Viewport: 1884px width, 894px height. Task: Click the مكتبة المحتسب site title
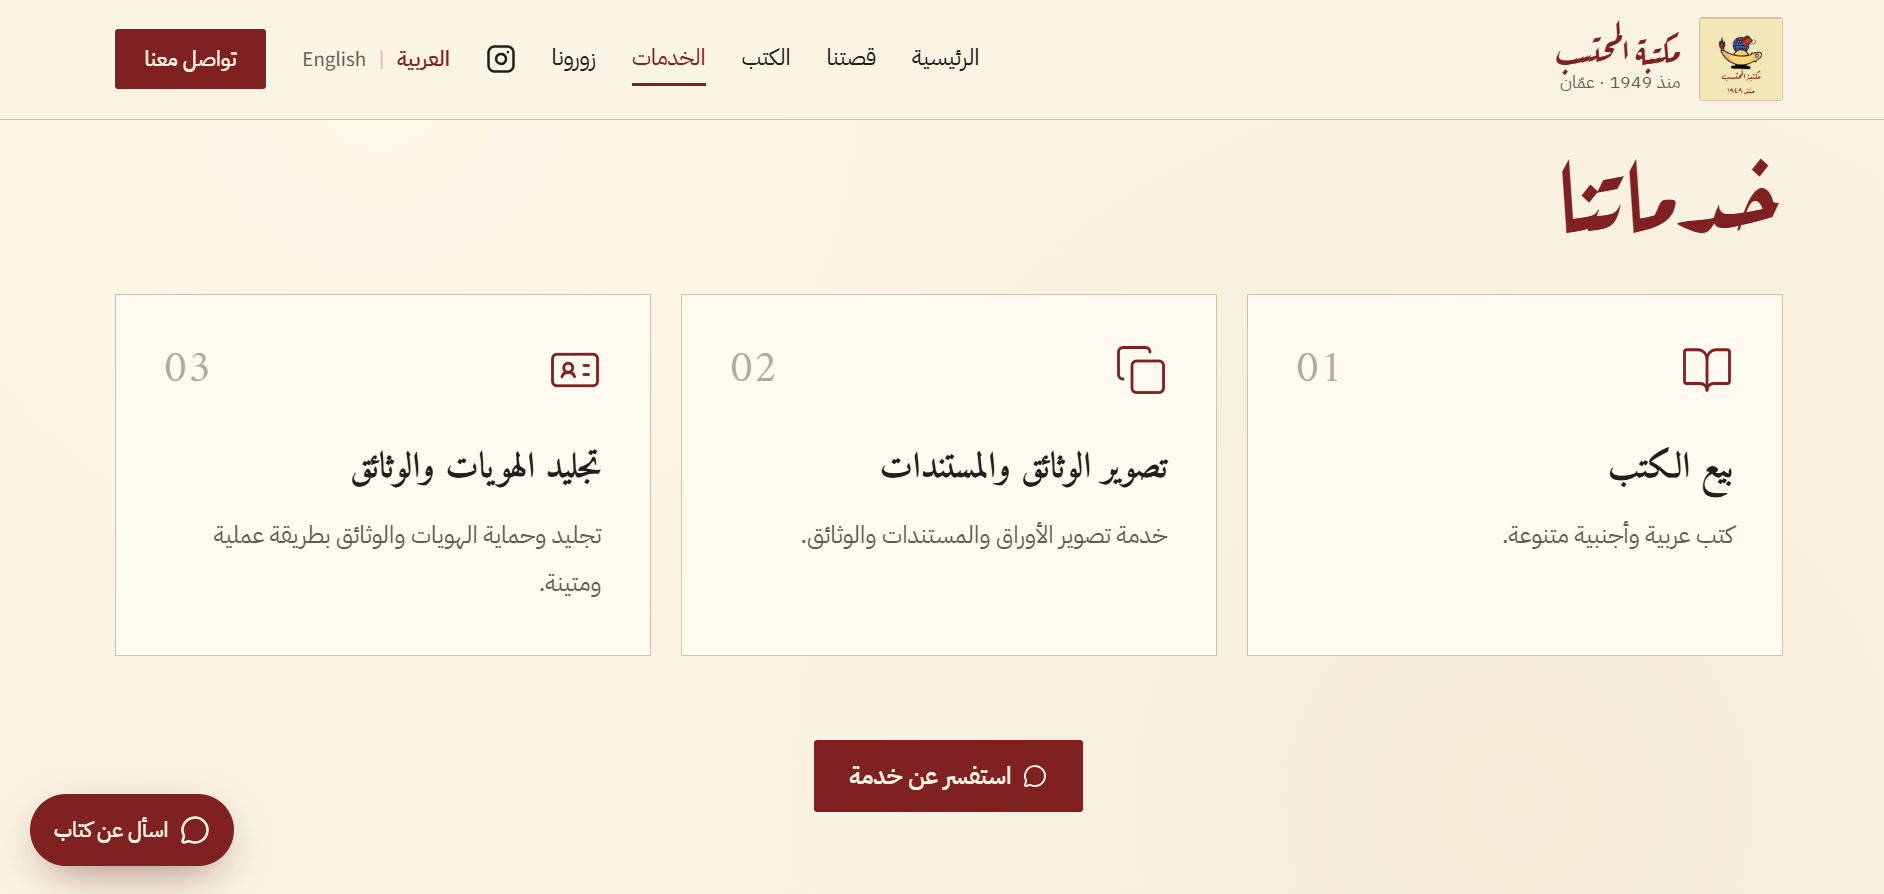(x=1618, y=47)
